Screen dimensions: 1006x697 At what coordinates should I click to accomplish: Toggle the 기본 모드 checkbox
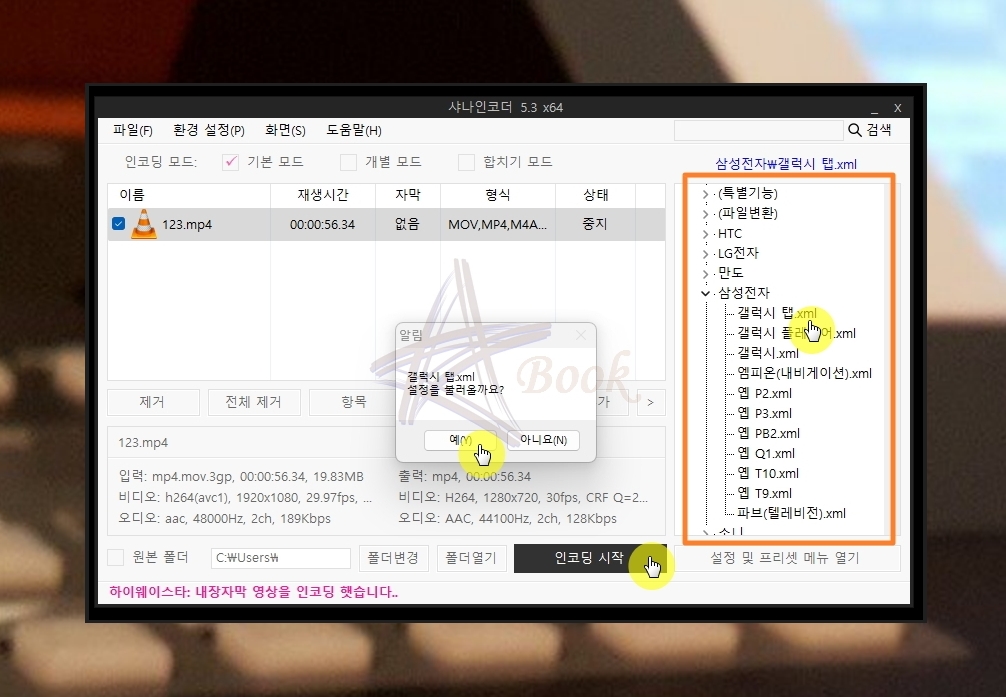tap(230, 162)
